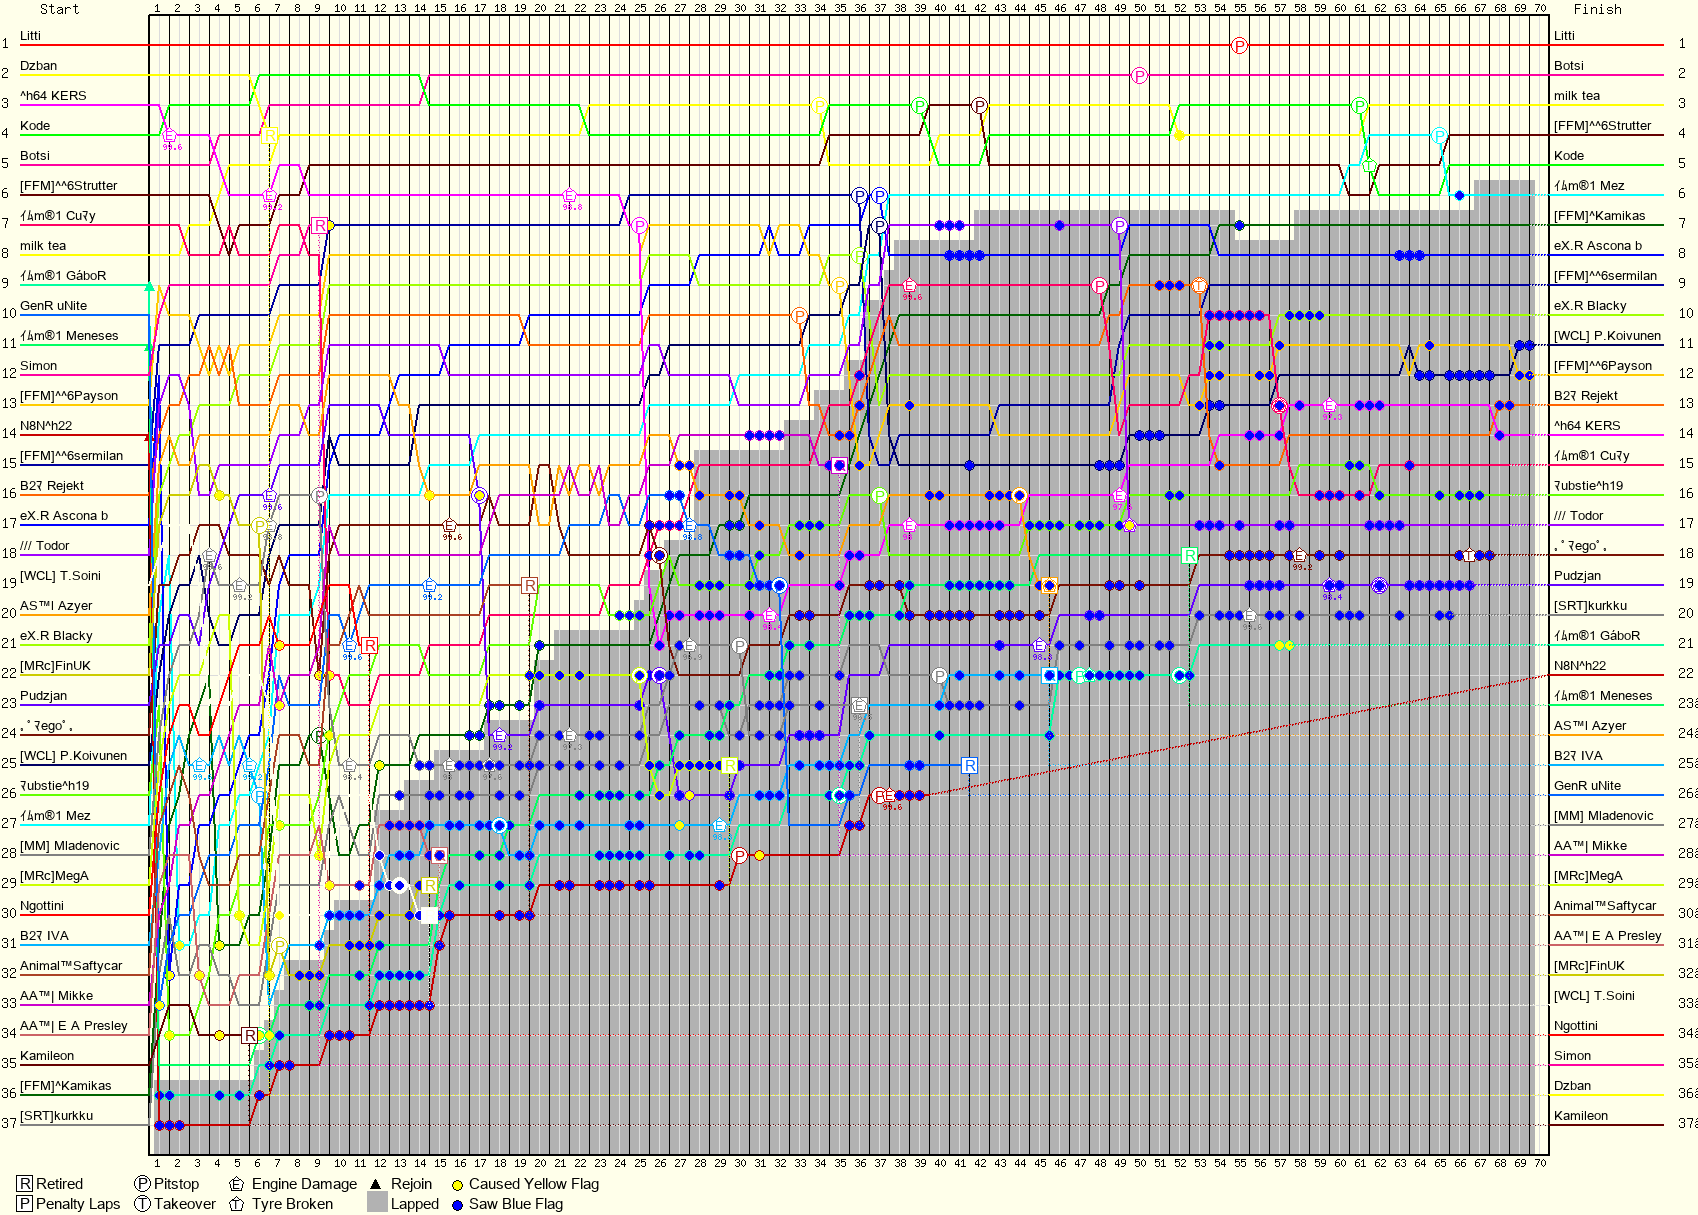Screen dimensions: 1698x1215
Task: Click lap number 50 on bottom axis
Action: [1140, 1163]
